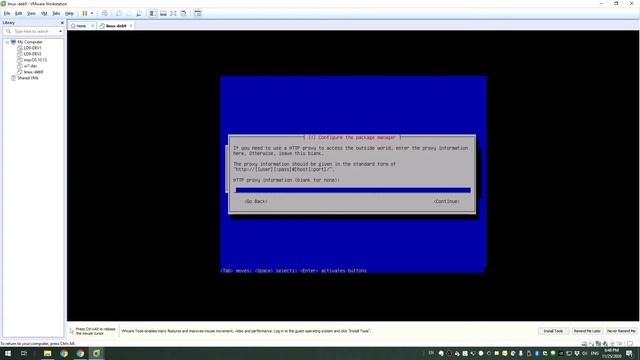Switch to the Home tab
The image size is (640, 360).
coord(81,26)
